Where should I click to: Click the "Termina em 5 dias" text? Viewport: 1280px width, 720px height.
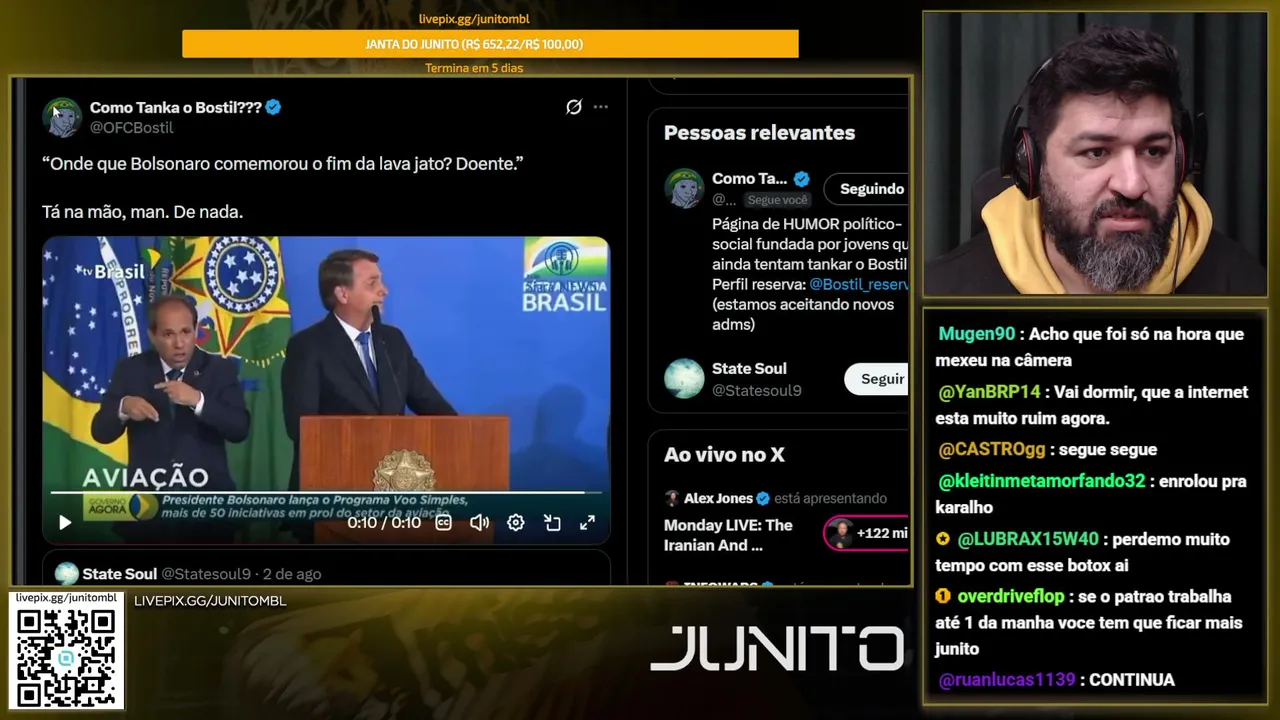tap(474, 68)
